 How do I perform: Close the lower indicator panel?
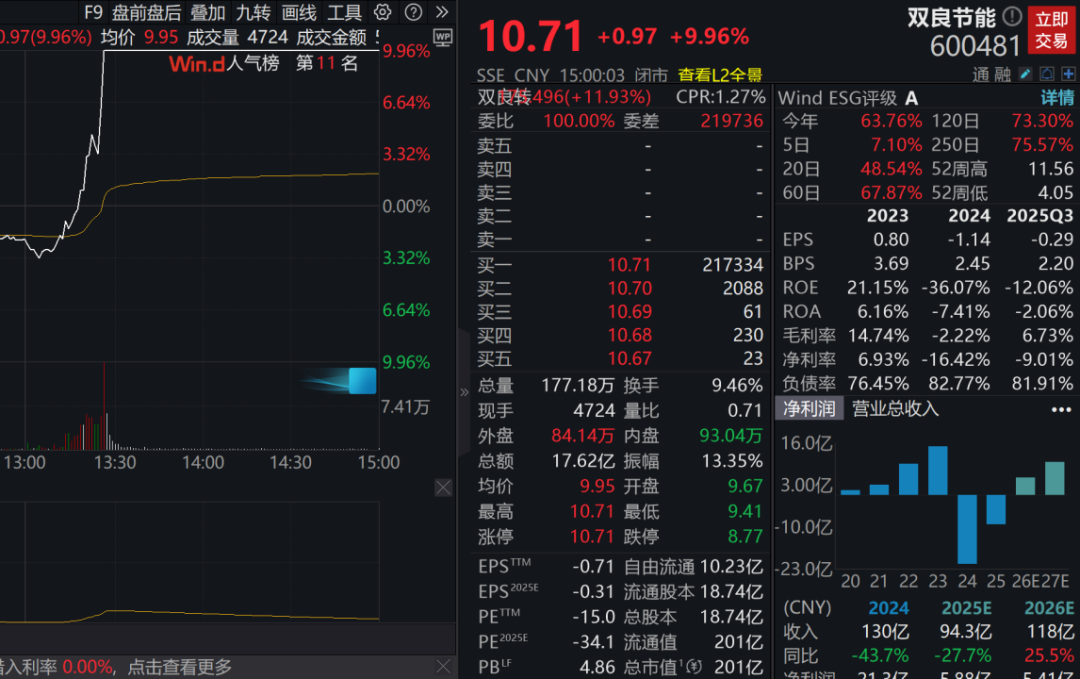444,488
